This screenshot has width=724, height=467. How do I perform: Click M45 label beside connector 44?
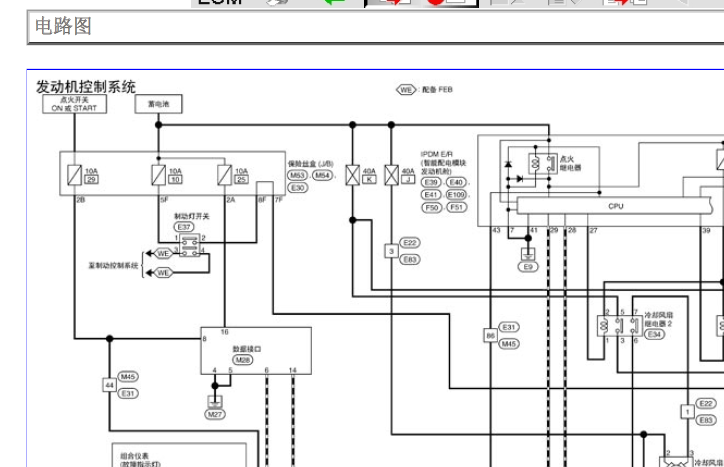tap(128, 376)
